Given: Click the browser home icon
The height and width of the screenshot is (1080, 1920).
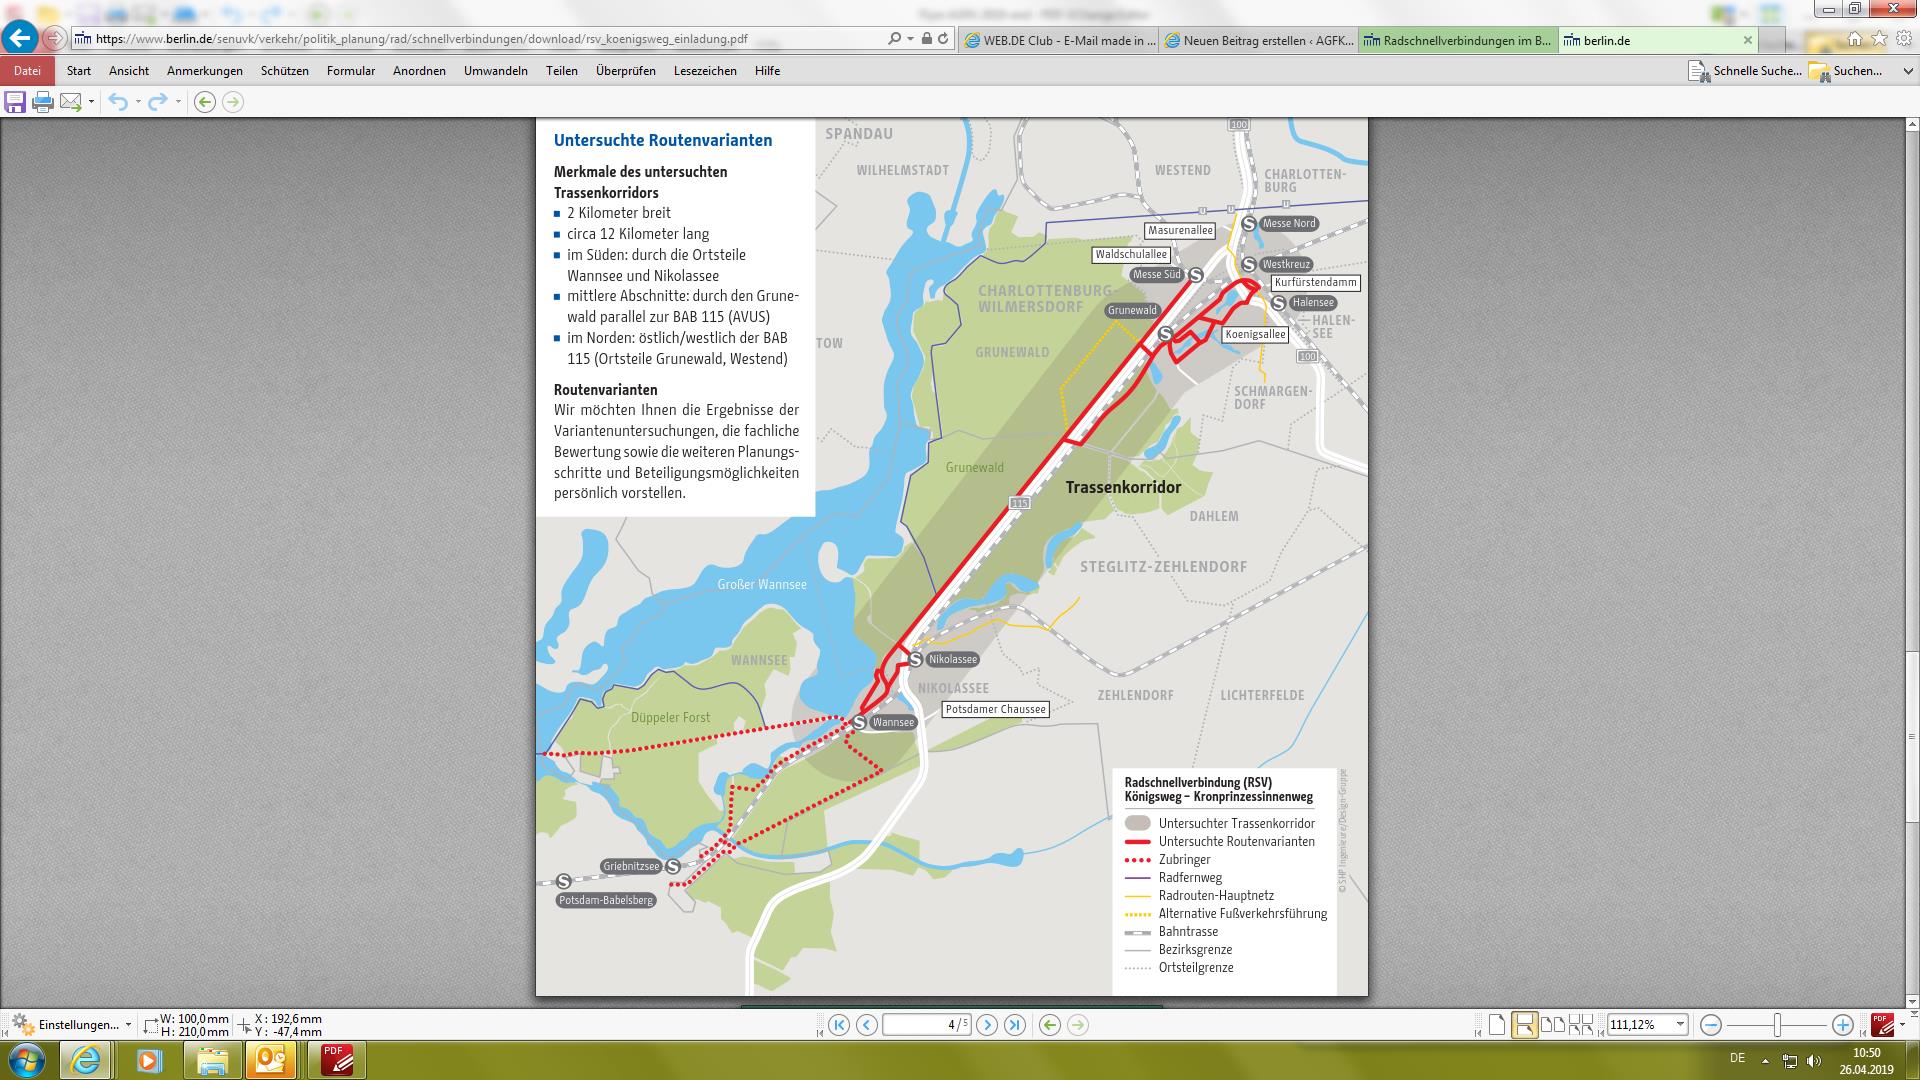Looking at the screenshot, I should point(1855,39).
